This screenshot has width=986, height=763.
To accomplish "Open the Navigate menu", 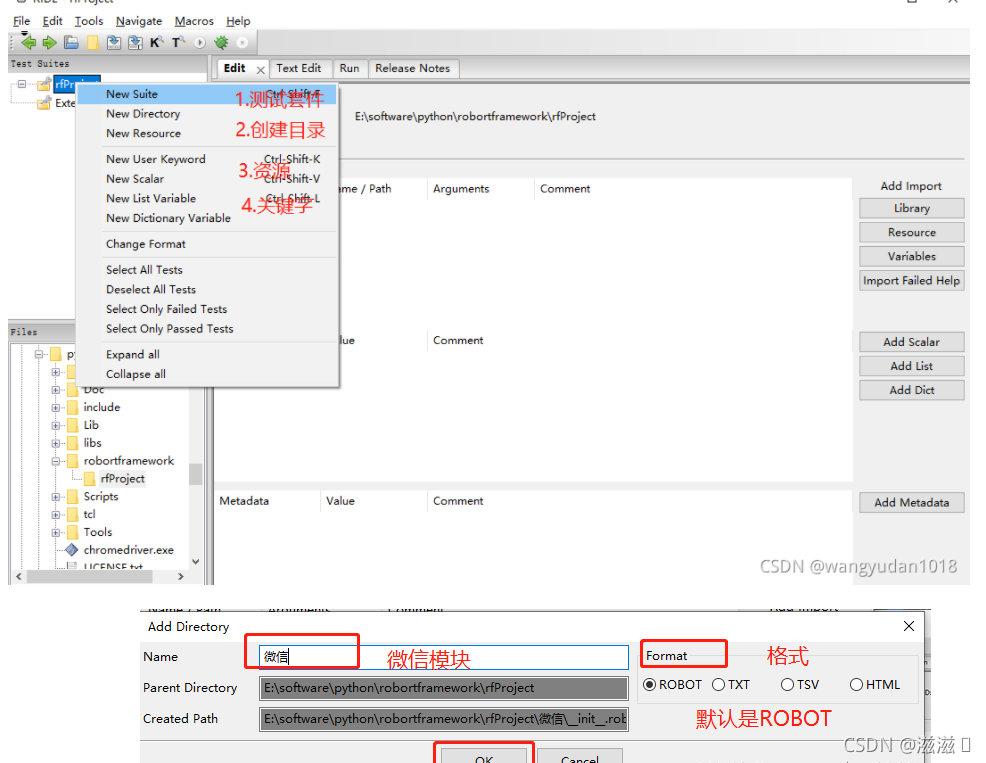I will 139,21.
